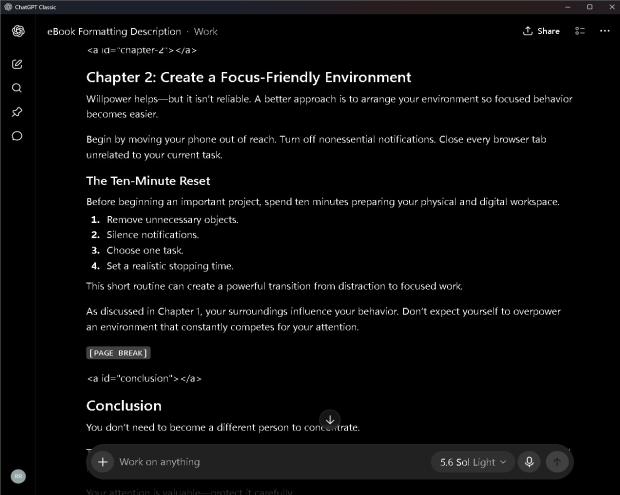
Task: Click the Share button
Action: [x=541, y=31]
